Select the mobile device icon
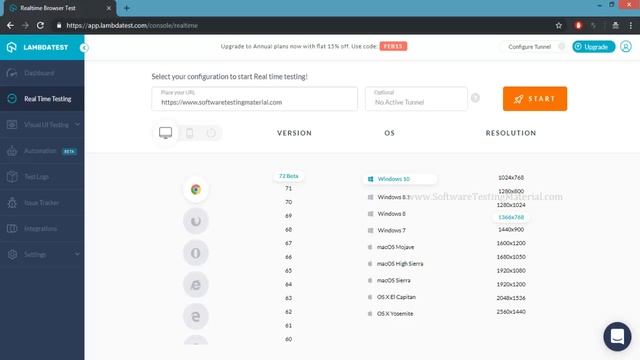Image resolution: width=640 pixels, height=360 pixels. pyautogui.click(x=189, y=133)
